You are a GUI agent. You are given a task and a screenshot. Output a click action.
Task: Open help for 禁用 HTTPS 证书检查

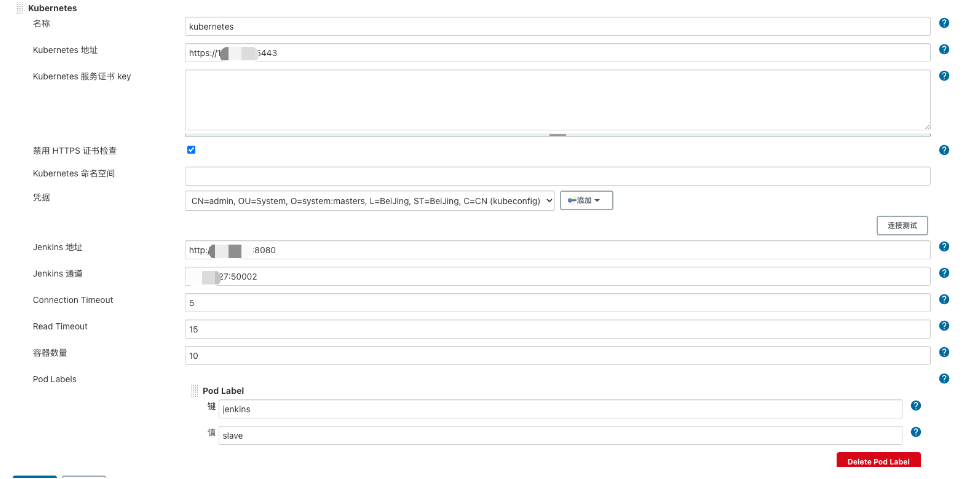pos(944,150)
